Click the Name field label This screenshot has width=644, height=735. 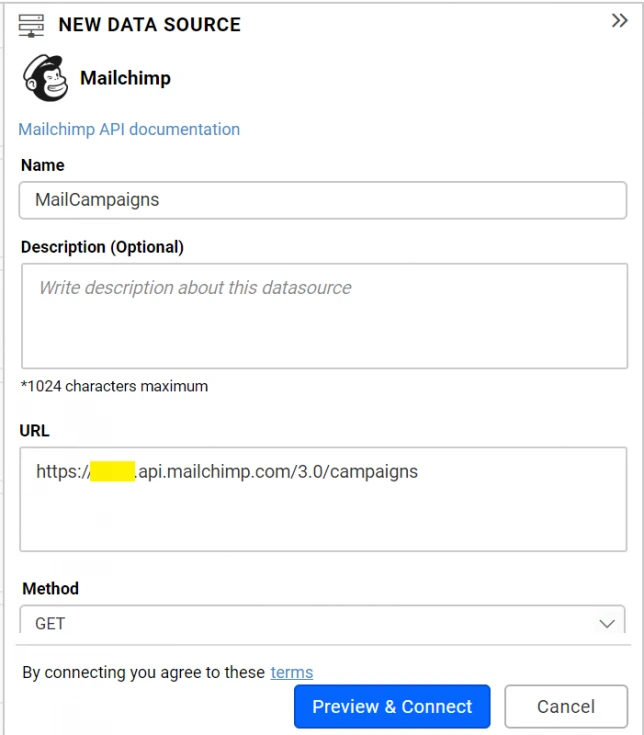42,165
